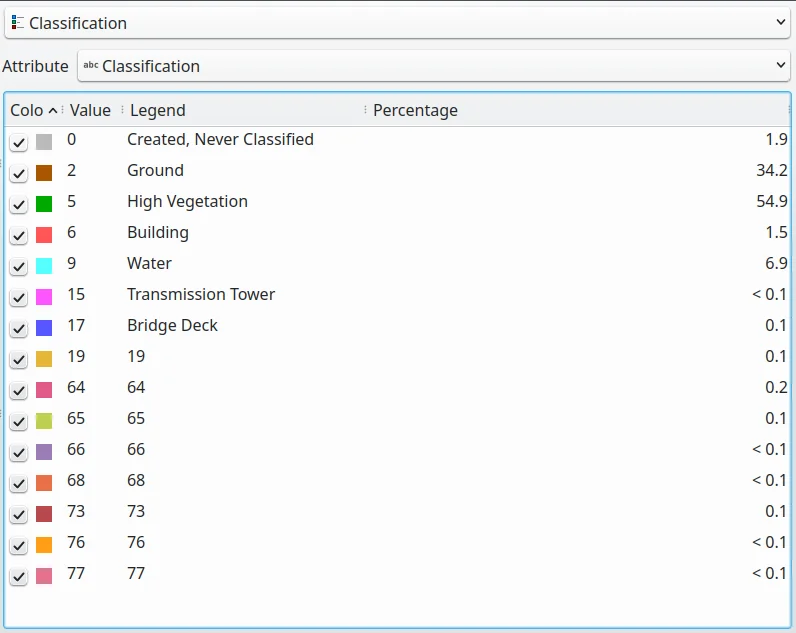Disable the Water class checkbox
The image size is (796, 633).
(x=19, y=266)
